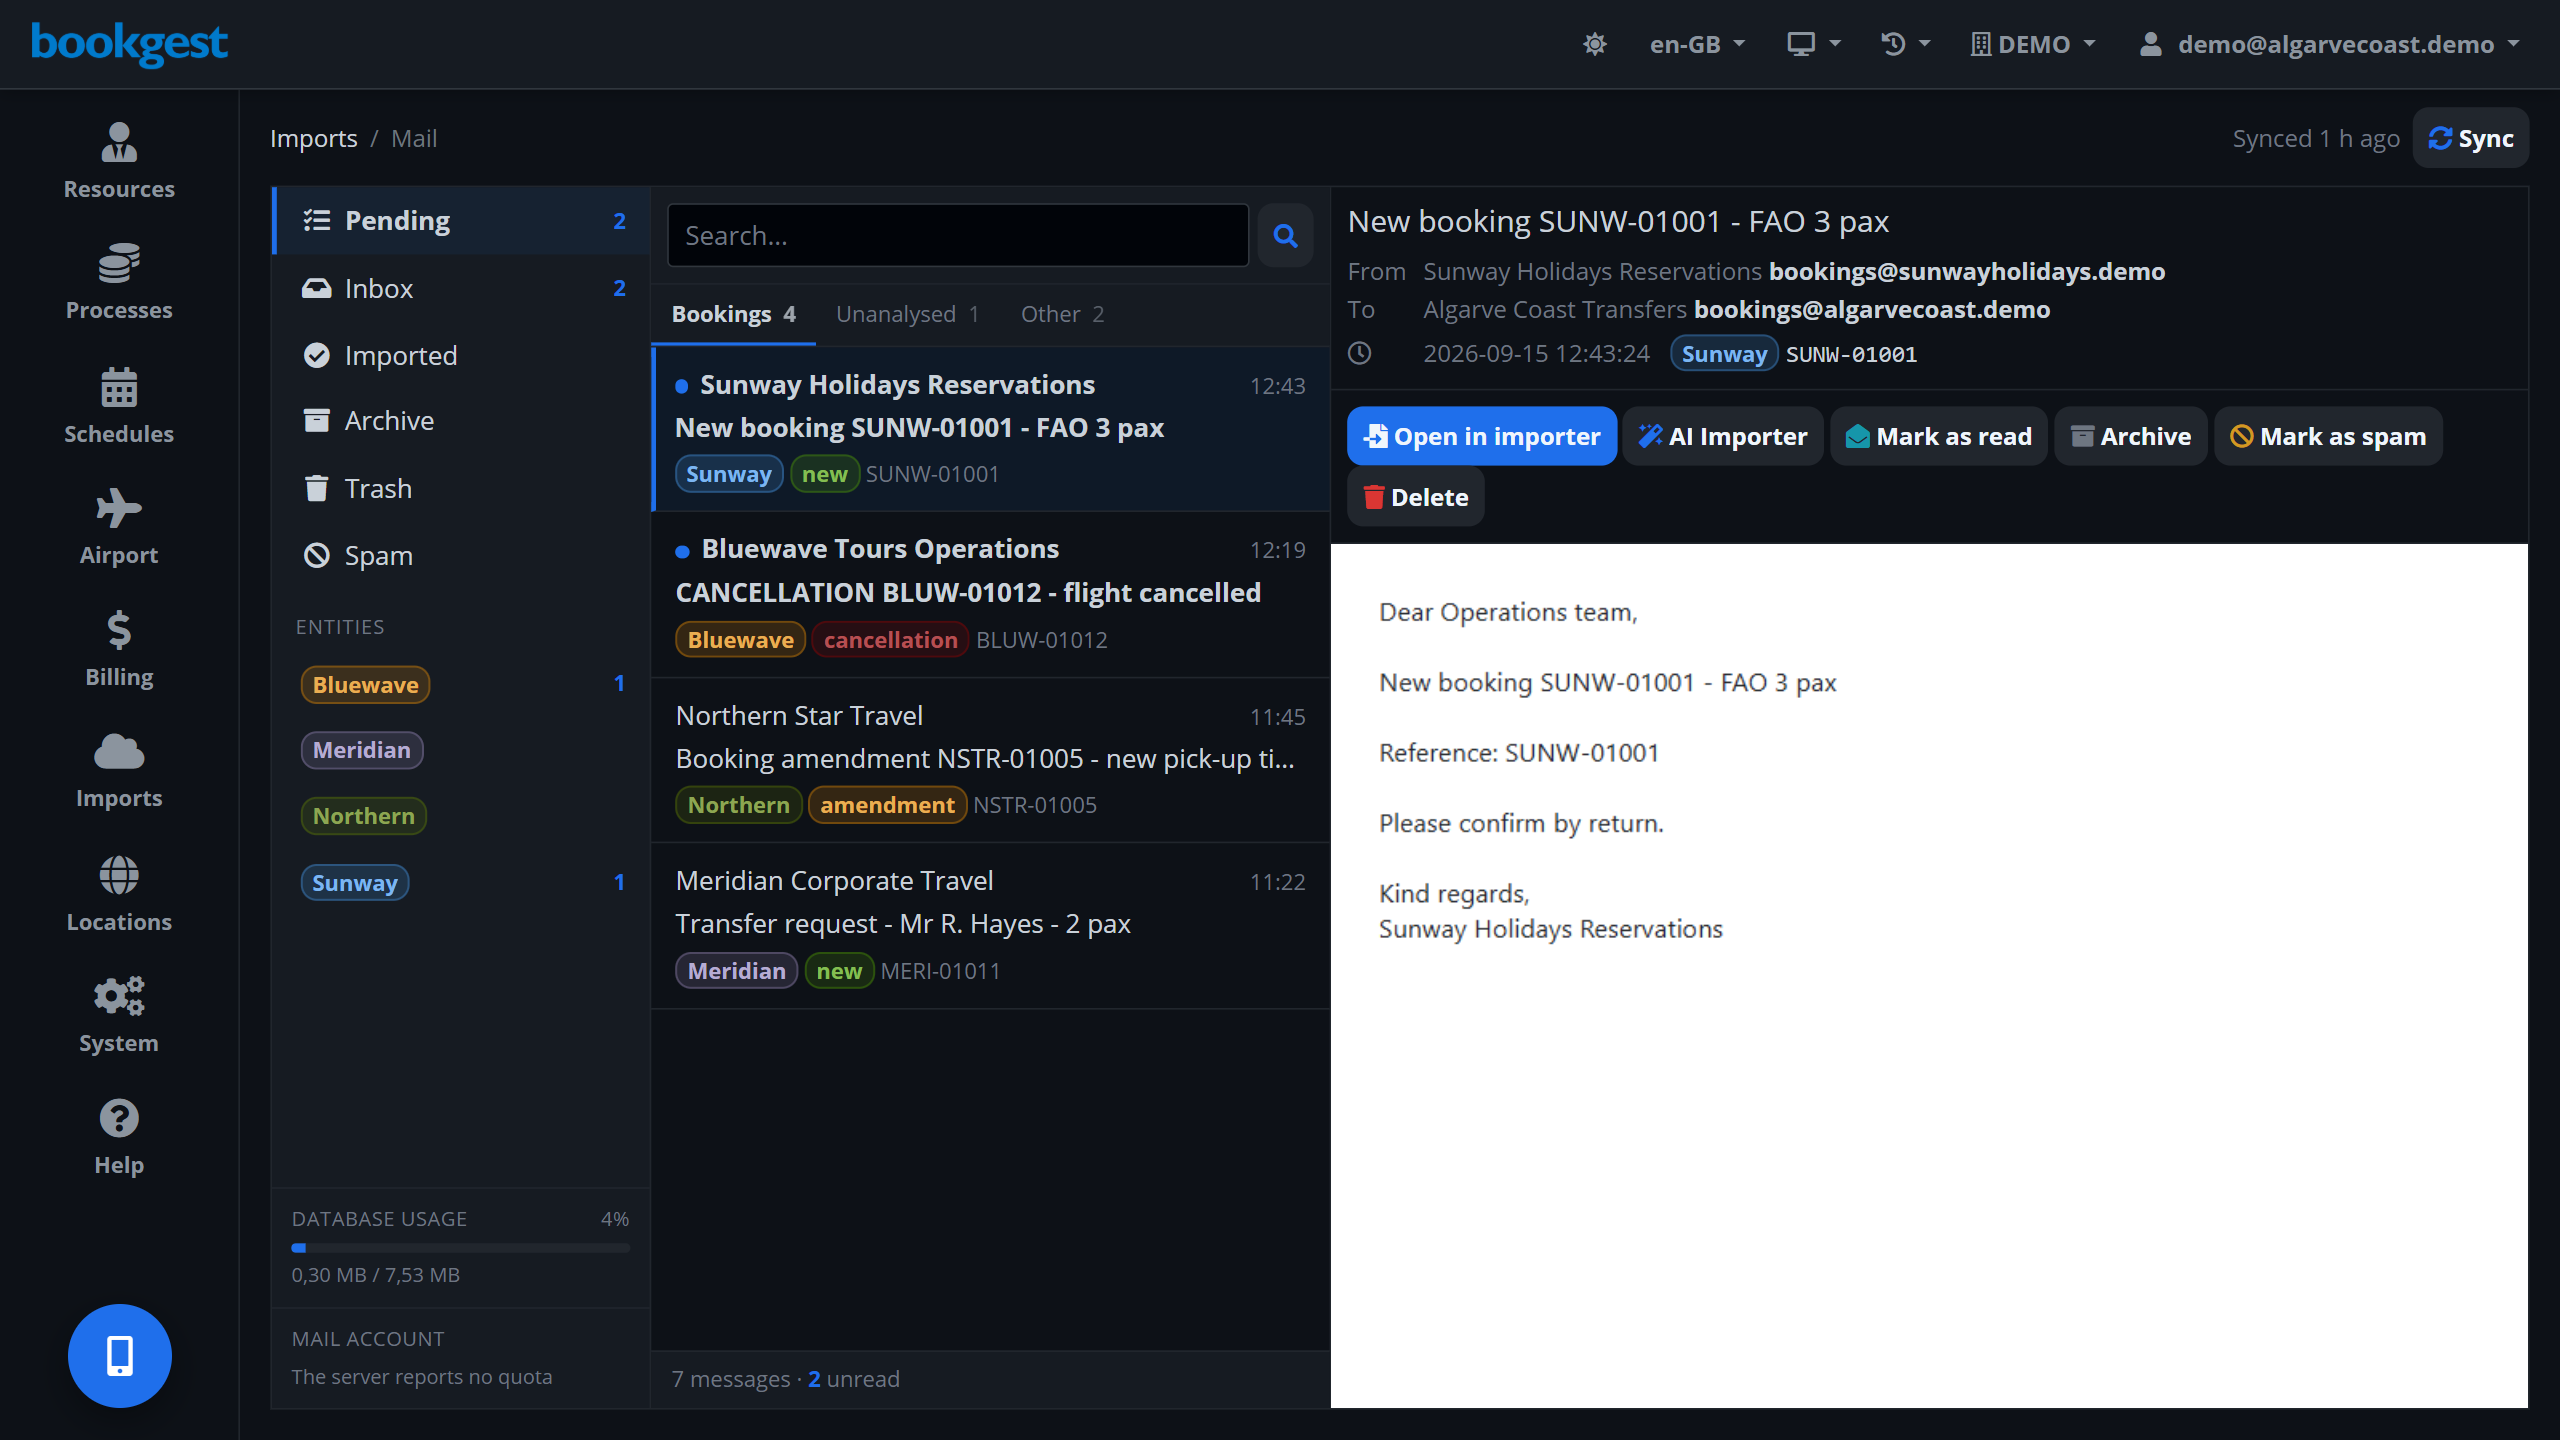This screenshot has height=1440, width=2560.
Task: Open the Billing dollar icon
Action: 119,631
